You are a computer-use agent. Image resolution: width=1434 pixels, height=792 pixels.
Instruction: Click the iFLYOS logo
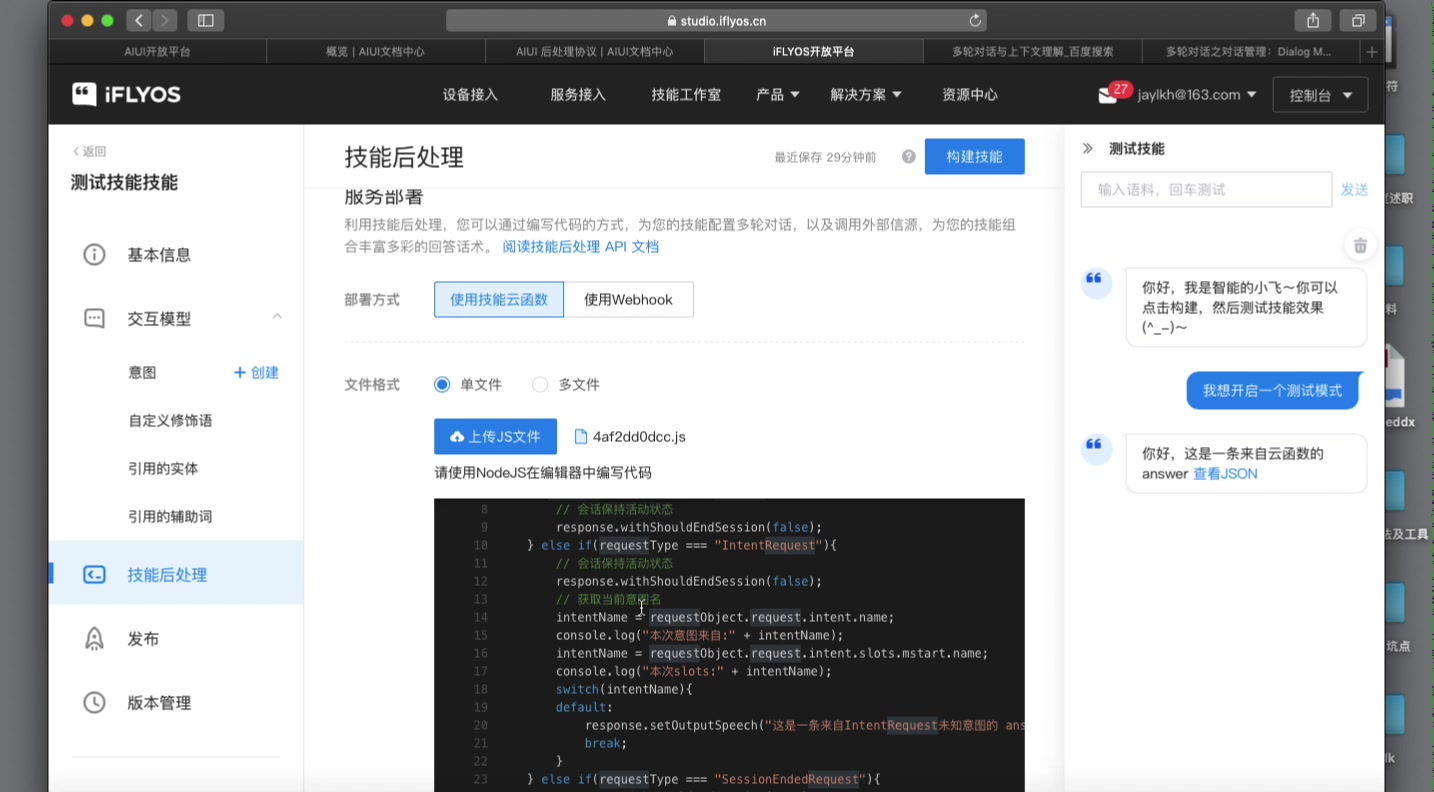[x=126, y=94]
